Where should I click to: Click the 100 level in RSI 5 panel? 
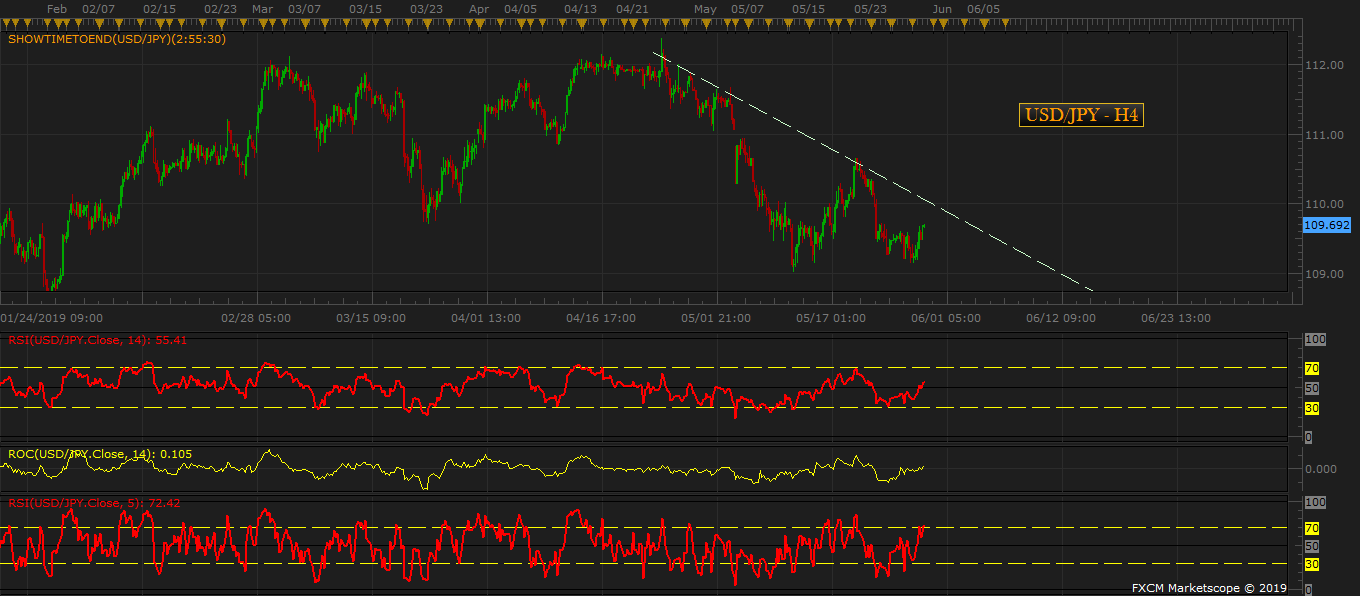(1315, 503)
